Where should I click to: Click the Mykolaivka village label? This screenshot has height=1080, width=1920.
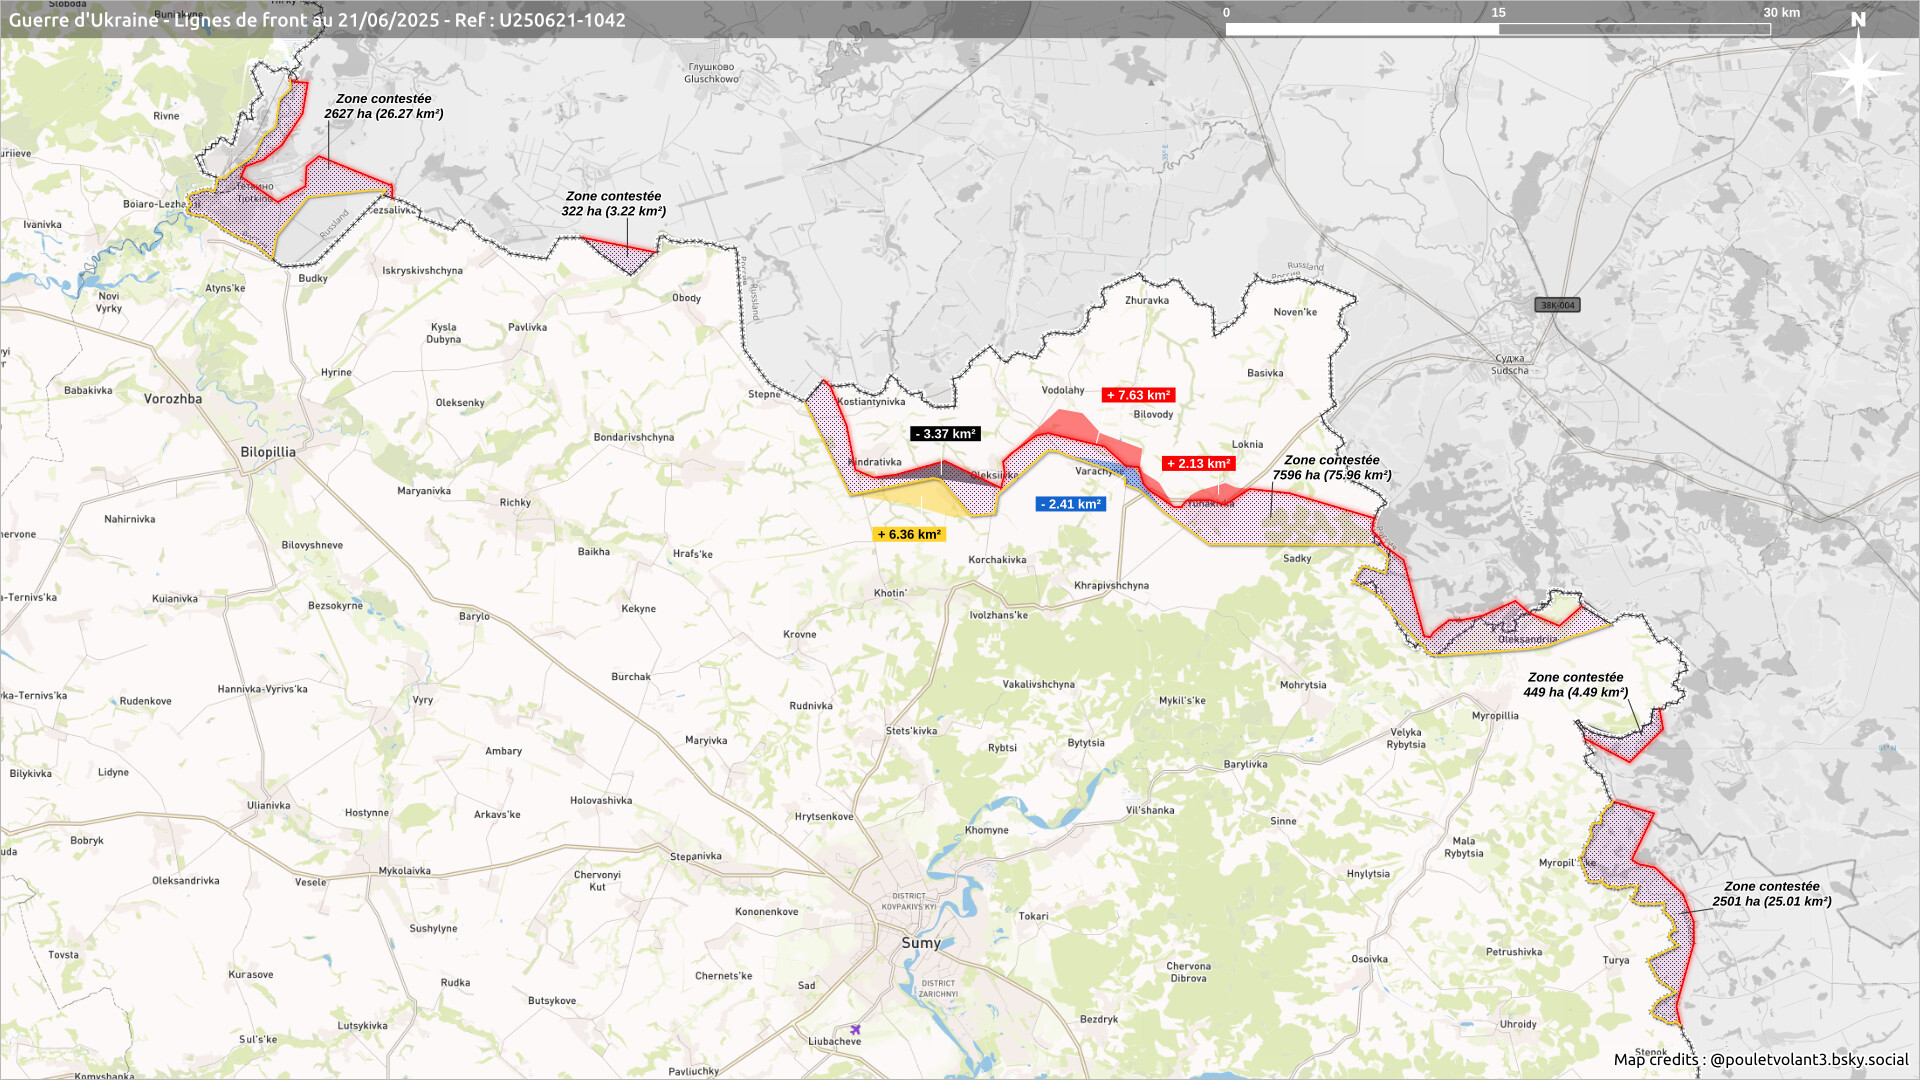coord(404,871)
